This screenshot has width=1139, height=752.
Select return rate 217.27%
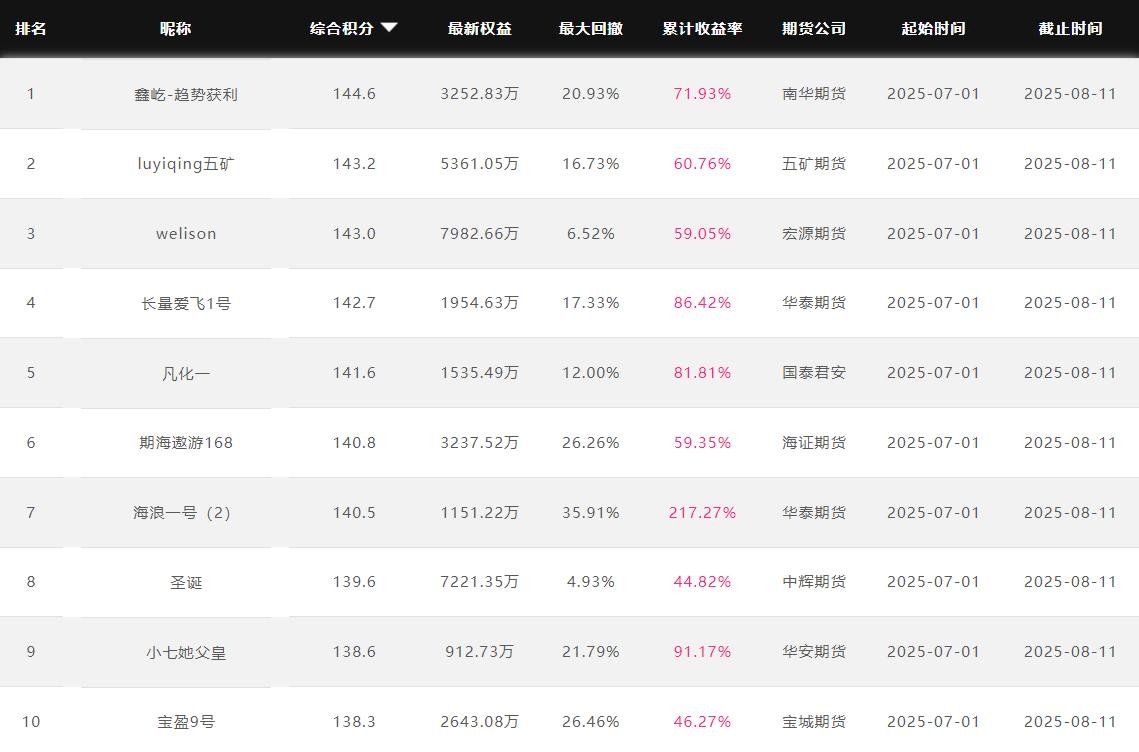702,512
